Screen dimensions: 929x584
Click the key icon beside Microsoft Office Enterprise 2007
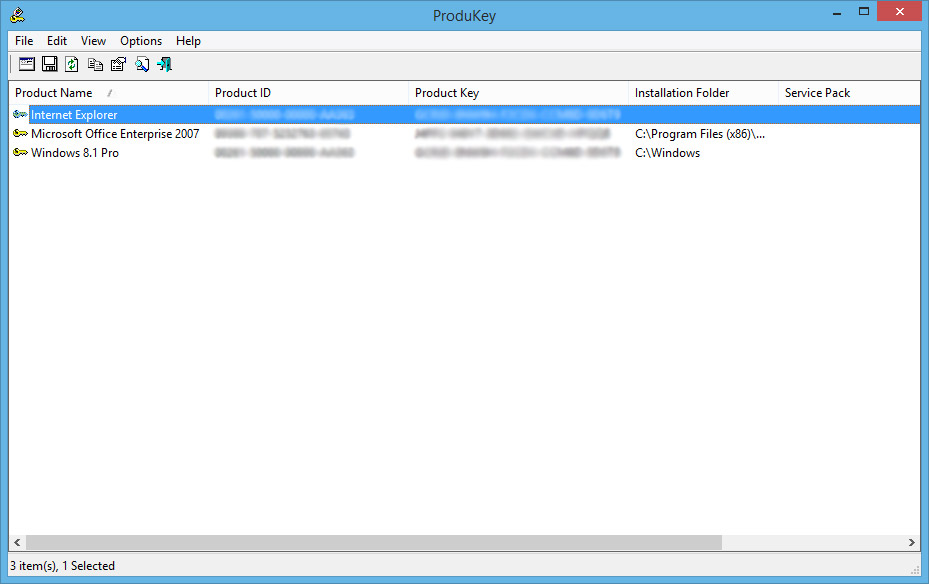tap(19, 133)
